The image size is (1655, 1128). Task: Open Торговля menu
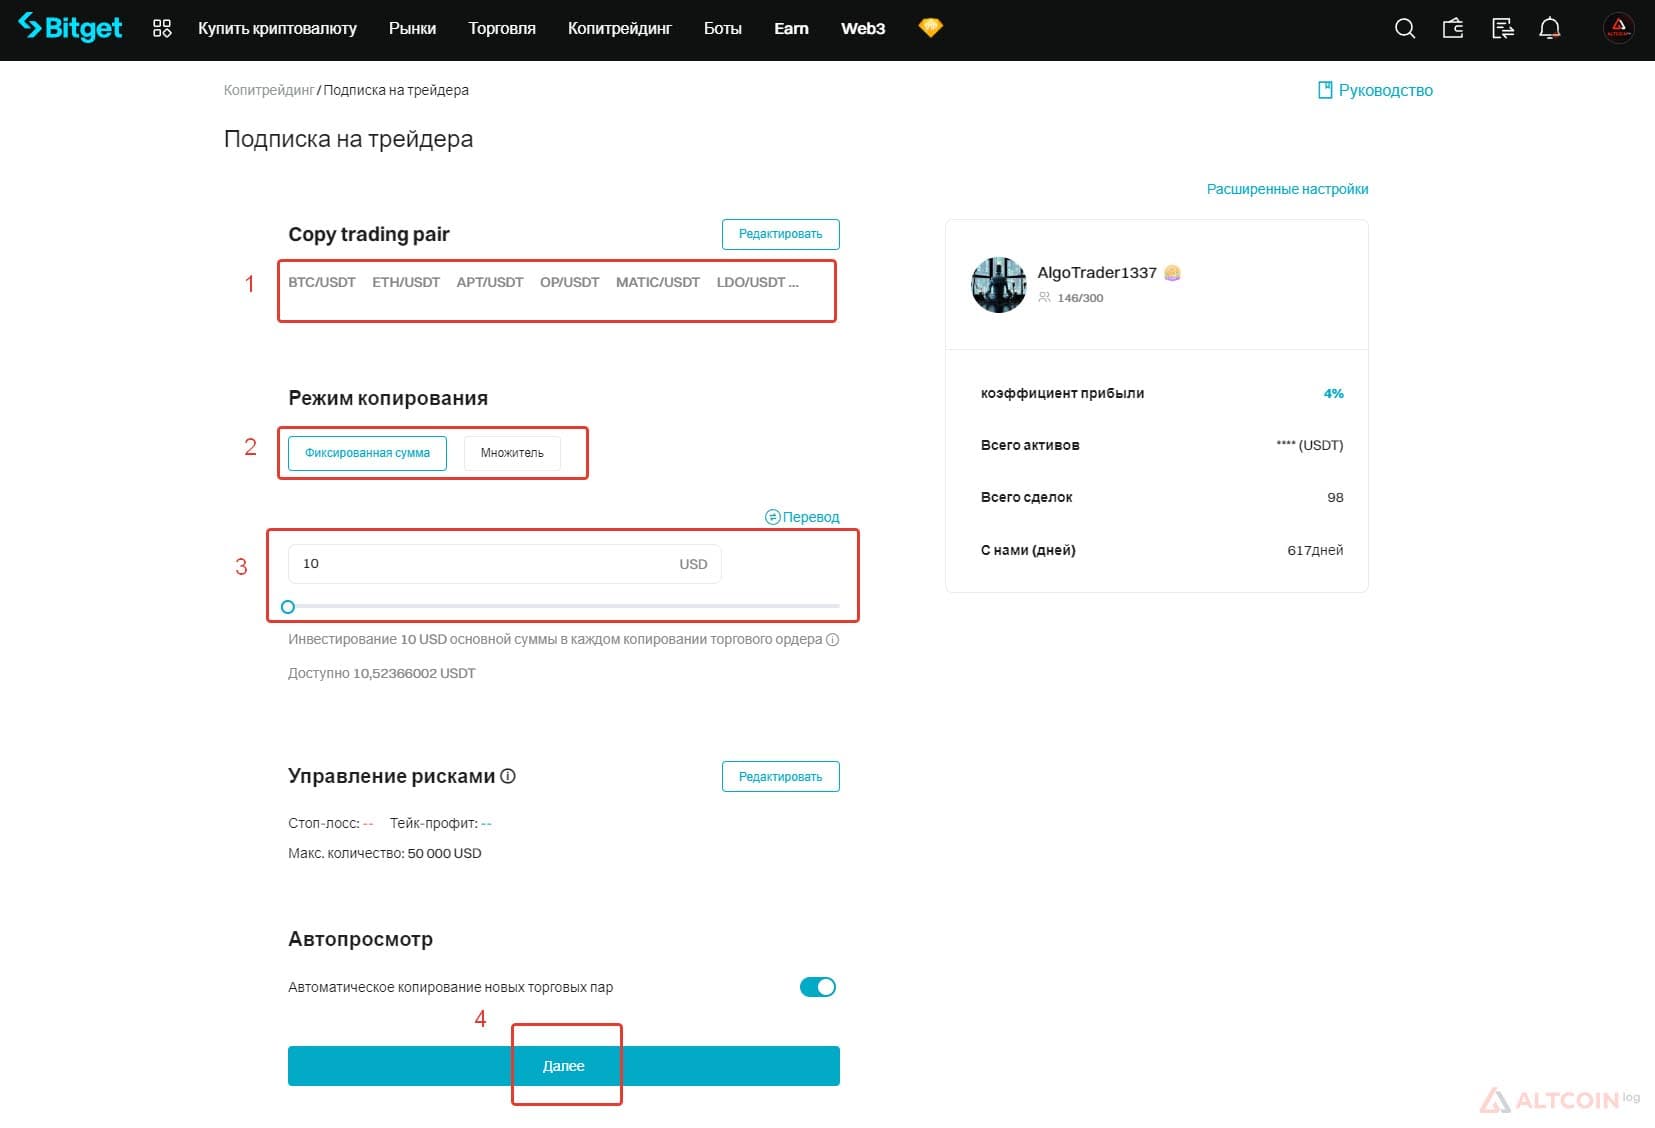click(x=502, y=28)
